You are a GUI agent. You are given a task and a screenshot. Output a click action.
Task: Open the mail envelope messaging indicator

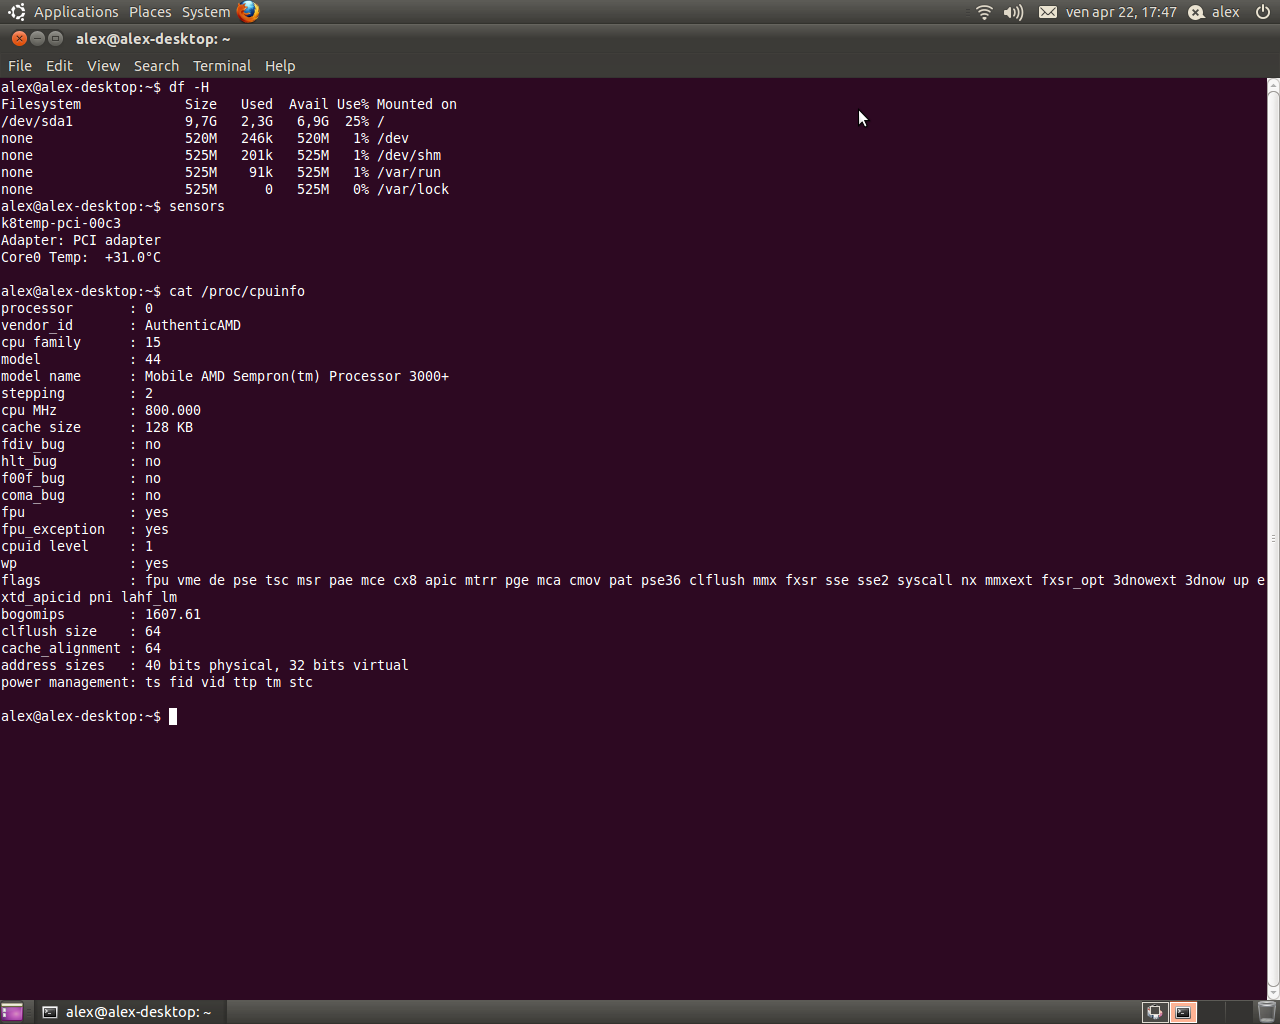tap(1047, 12)
